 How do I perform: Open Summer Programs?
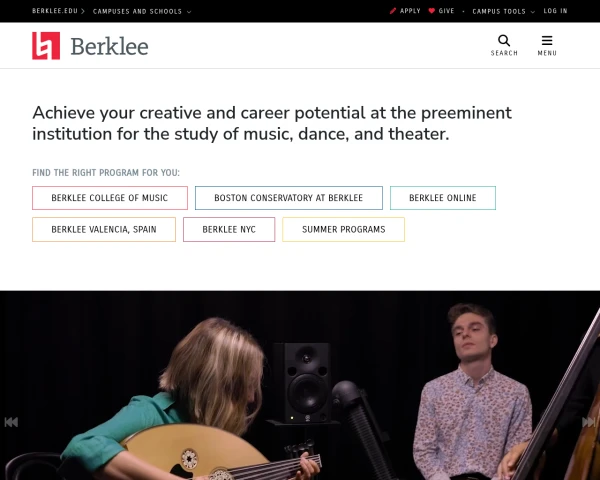pos(343,229)
